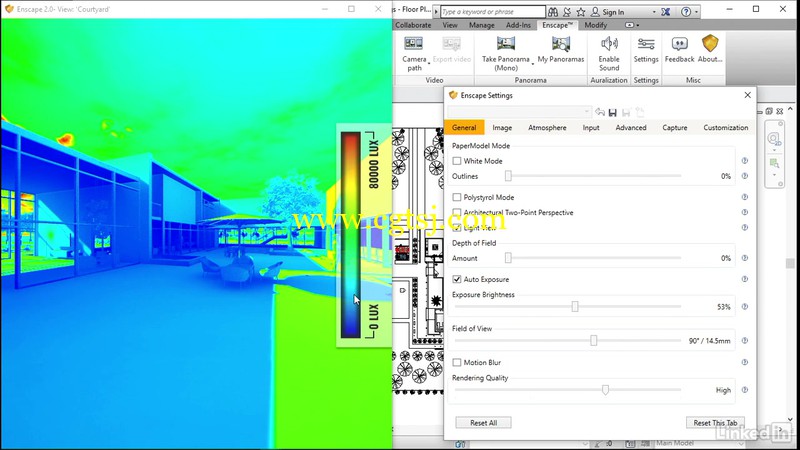The height and width of the screenshot is (450, 800).
Task: Click the undo arrow in Enscape Settings
Action: pos(600,112)
